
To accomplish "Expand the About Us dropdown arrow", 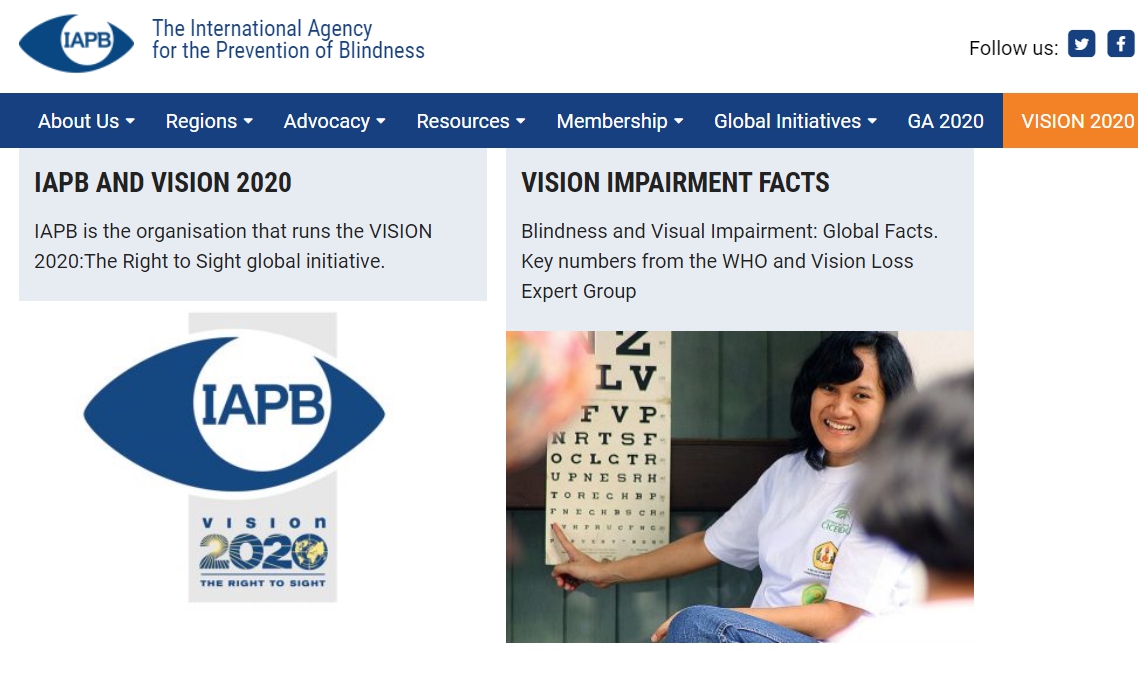I will click(131, 121).
